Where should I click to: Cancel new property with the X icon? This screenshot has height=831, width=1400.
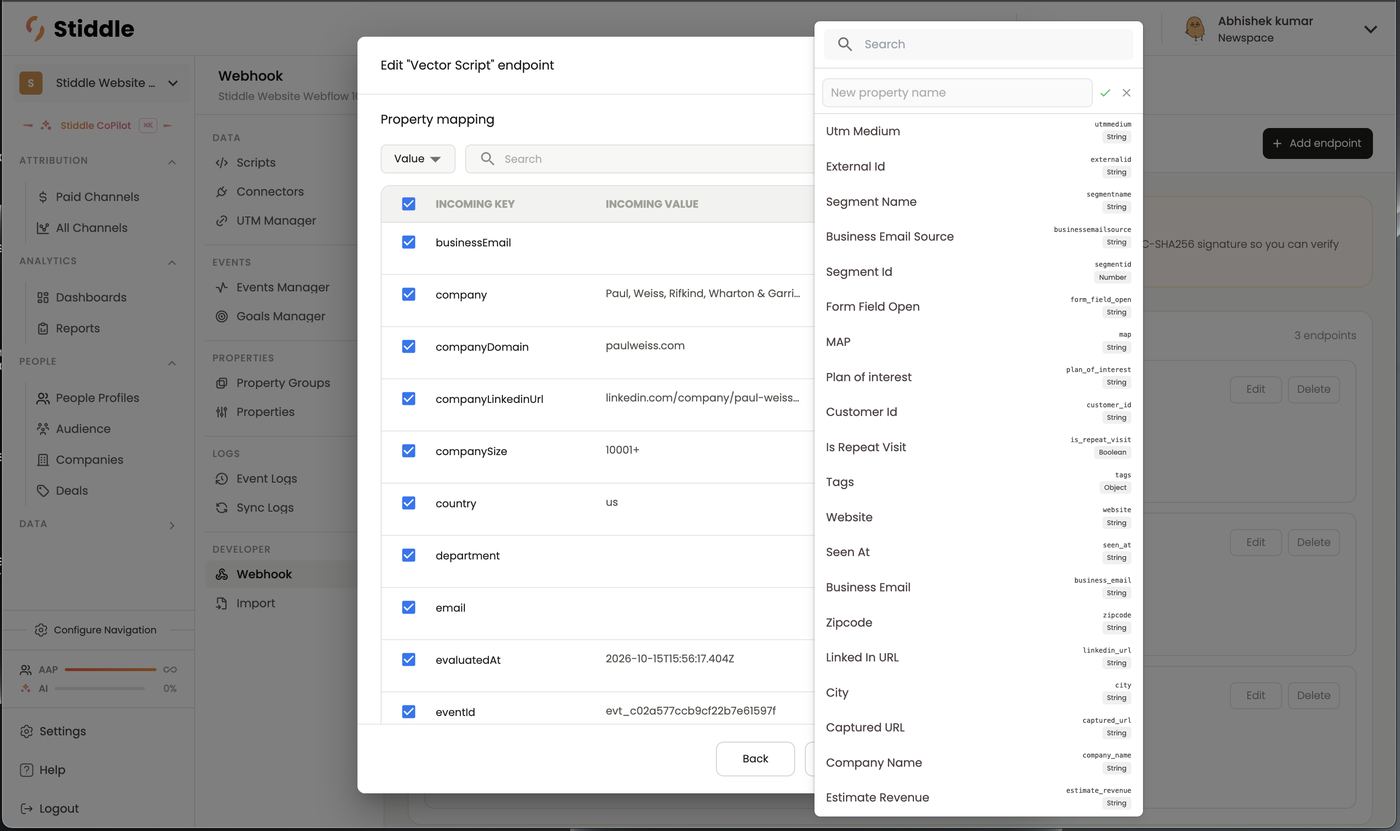point(1126,93)
